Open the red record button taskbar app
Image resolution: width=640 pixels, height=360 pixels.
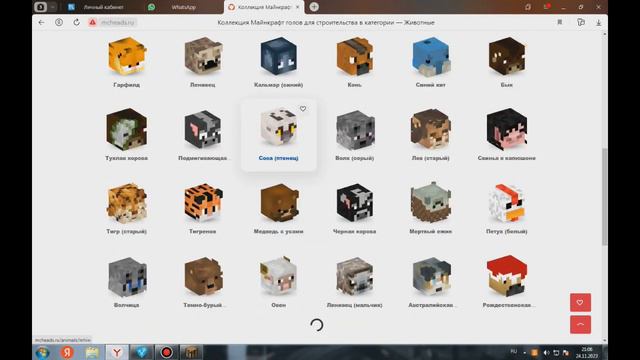tap(166, 352)
